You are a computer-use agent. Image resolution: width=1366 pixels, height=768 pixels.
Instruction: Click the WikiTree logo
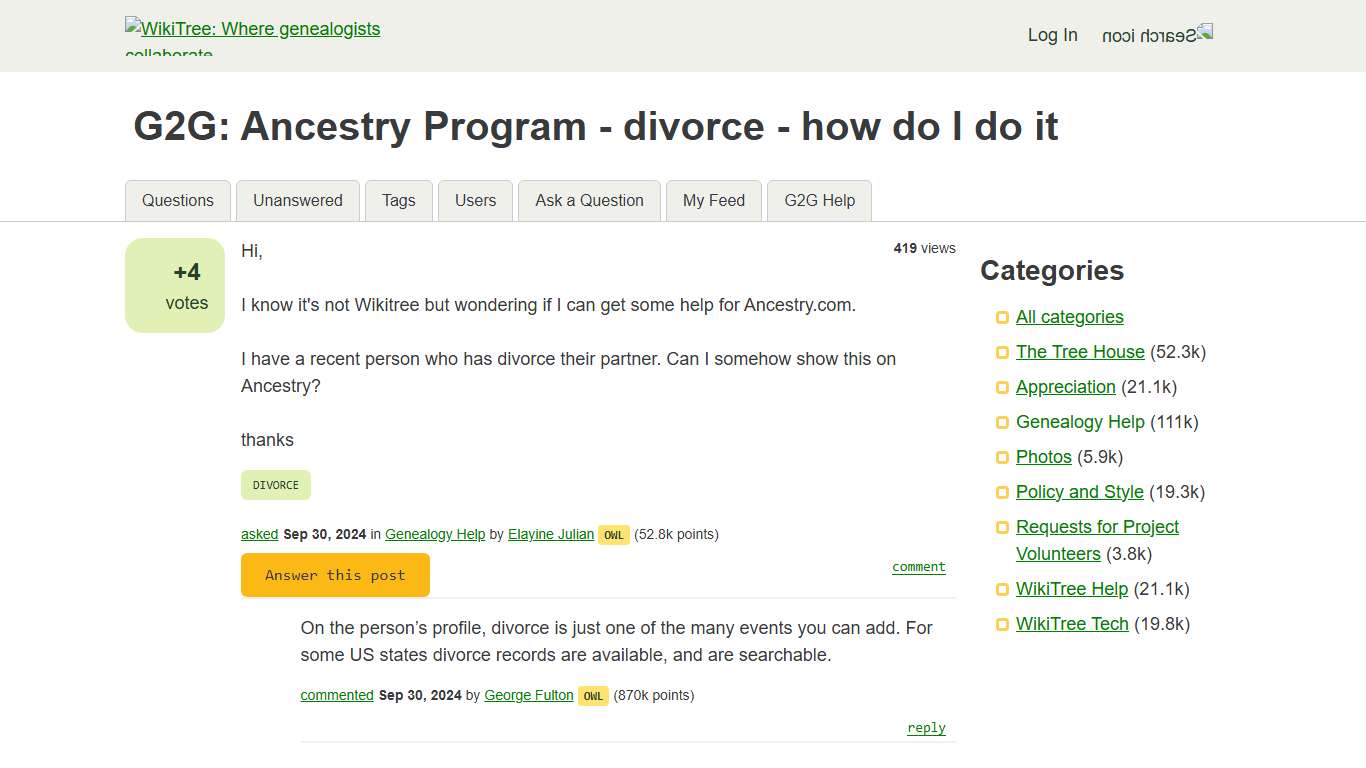(252, 29)
